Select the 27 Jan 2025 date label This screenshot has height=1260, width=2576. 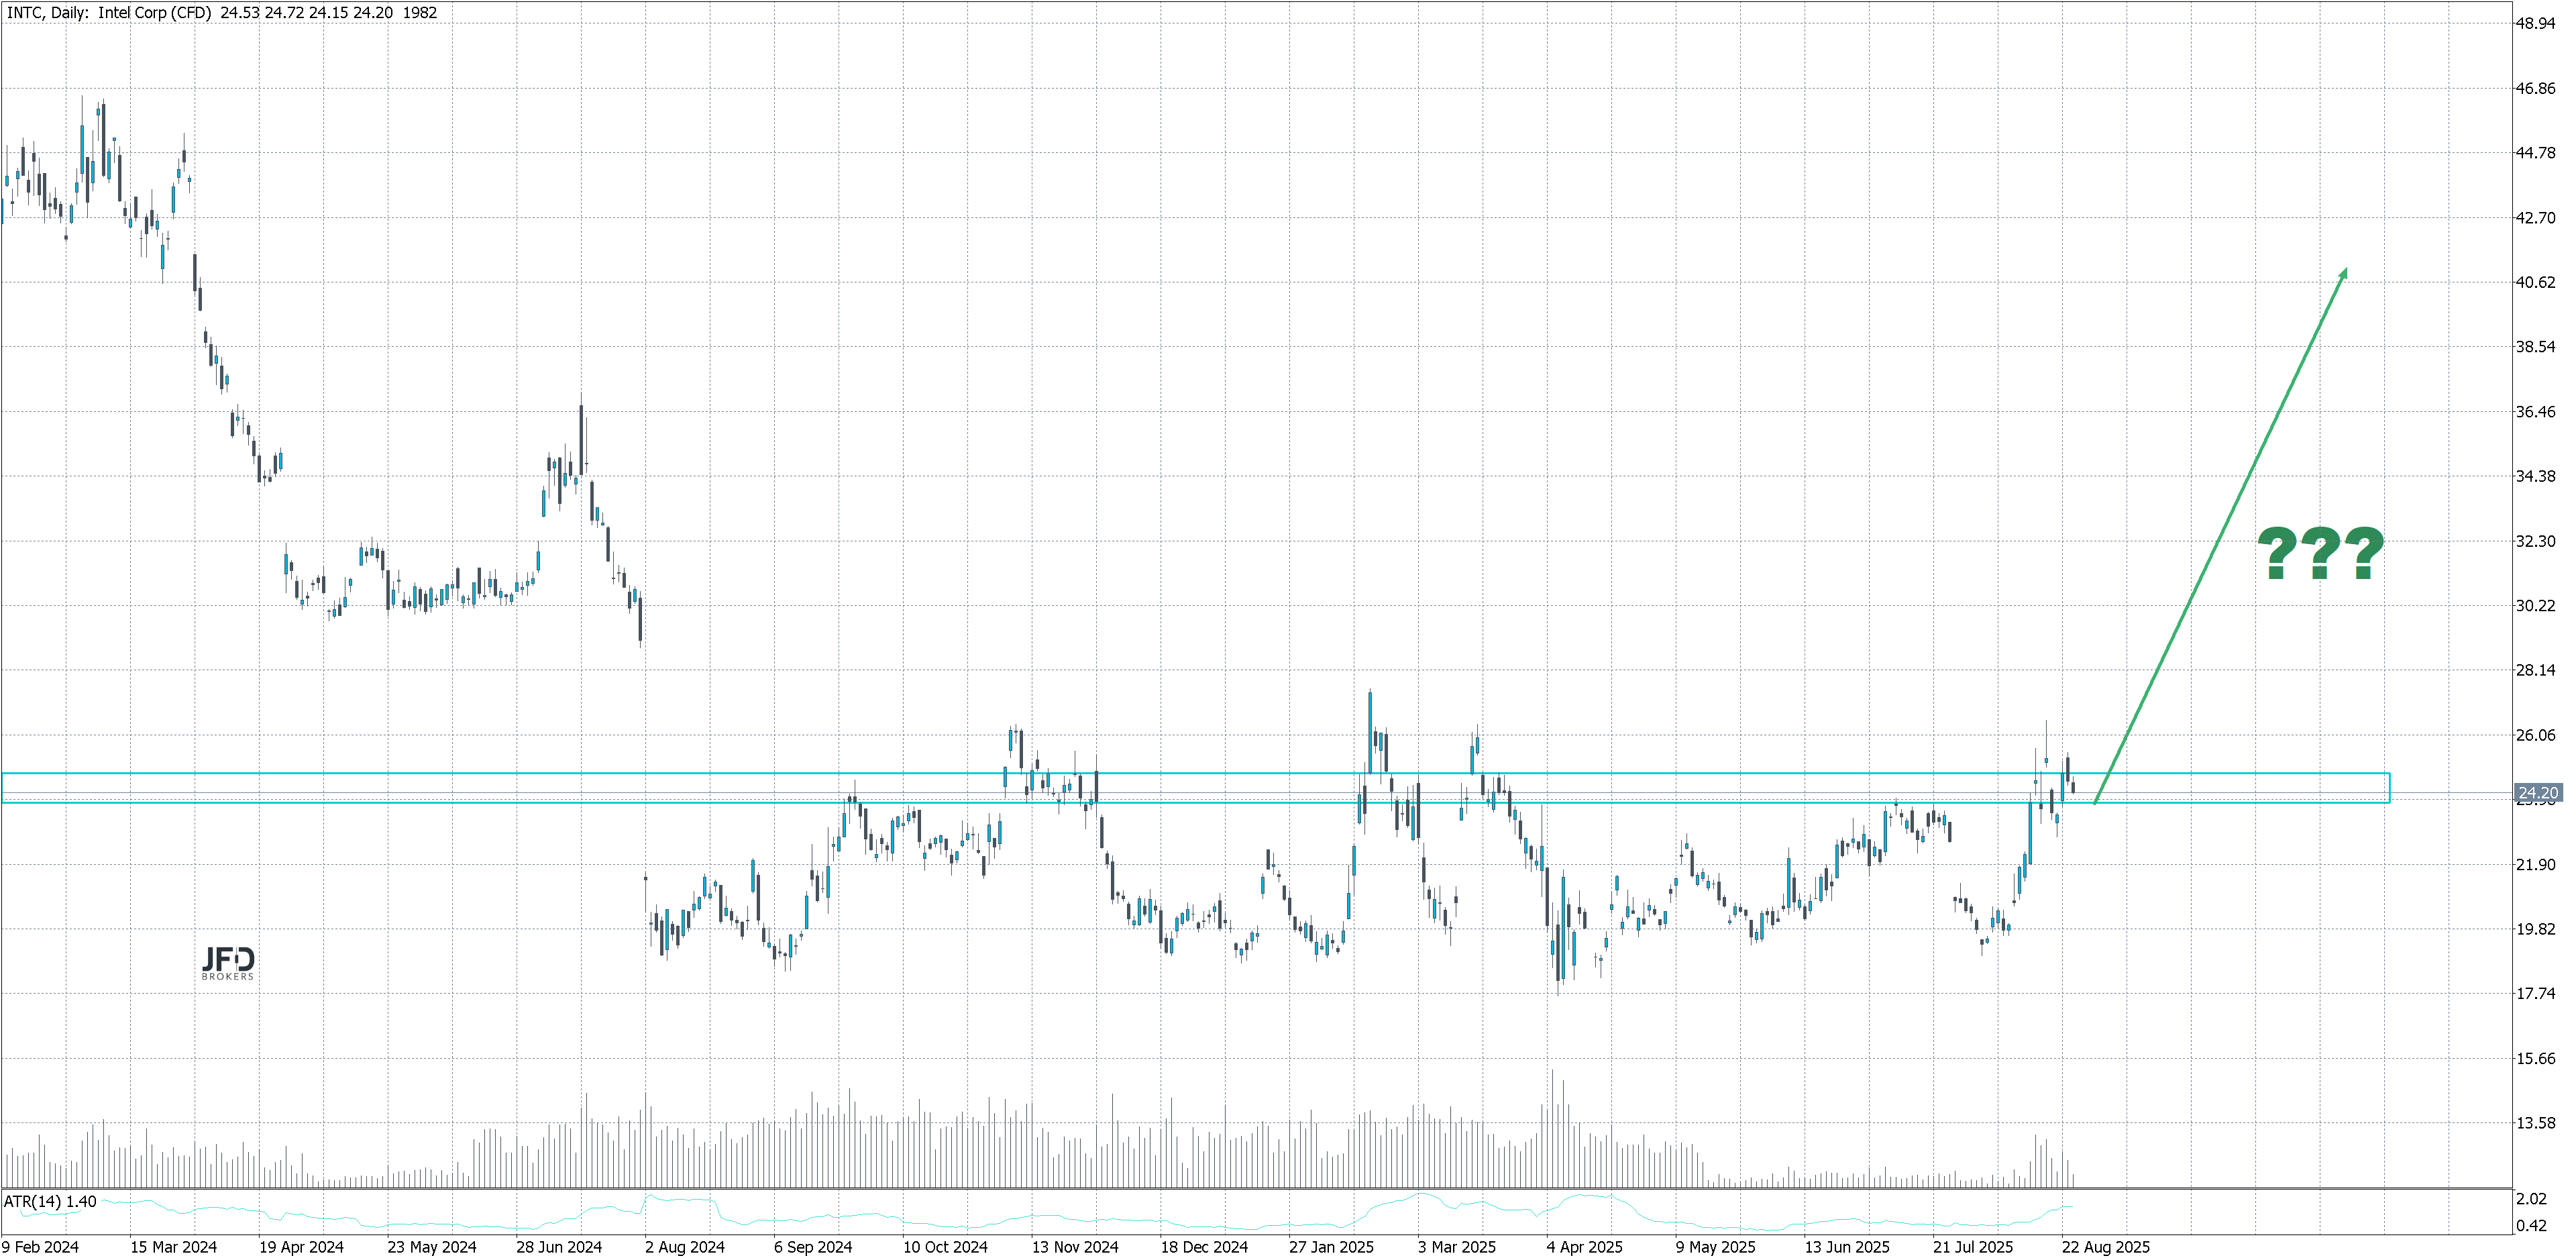coord(1331,1247)
